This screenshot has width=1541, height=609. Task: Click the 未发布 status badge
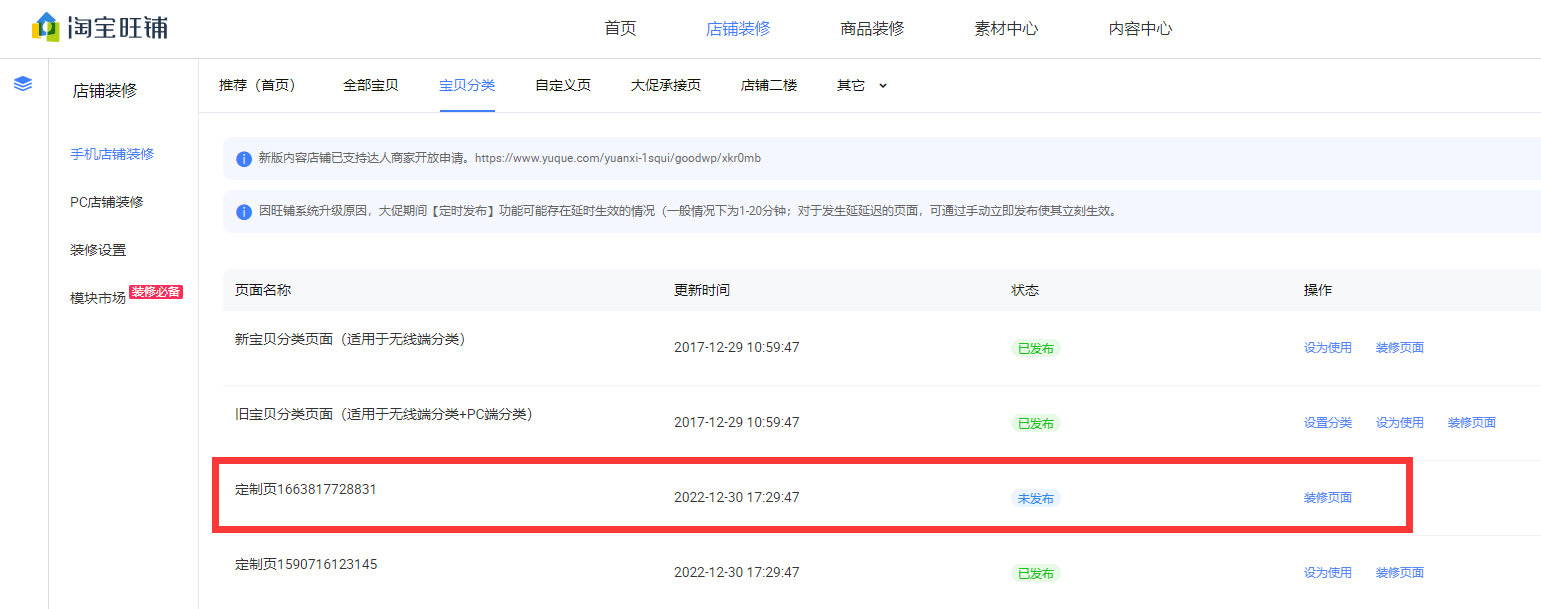point(1035,498)
